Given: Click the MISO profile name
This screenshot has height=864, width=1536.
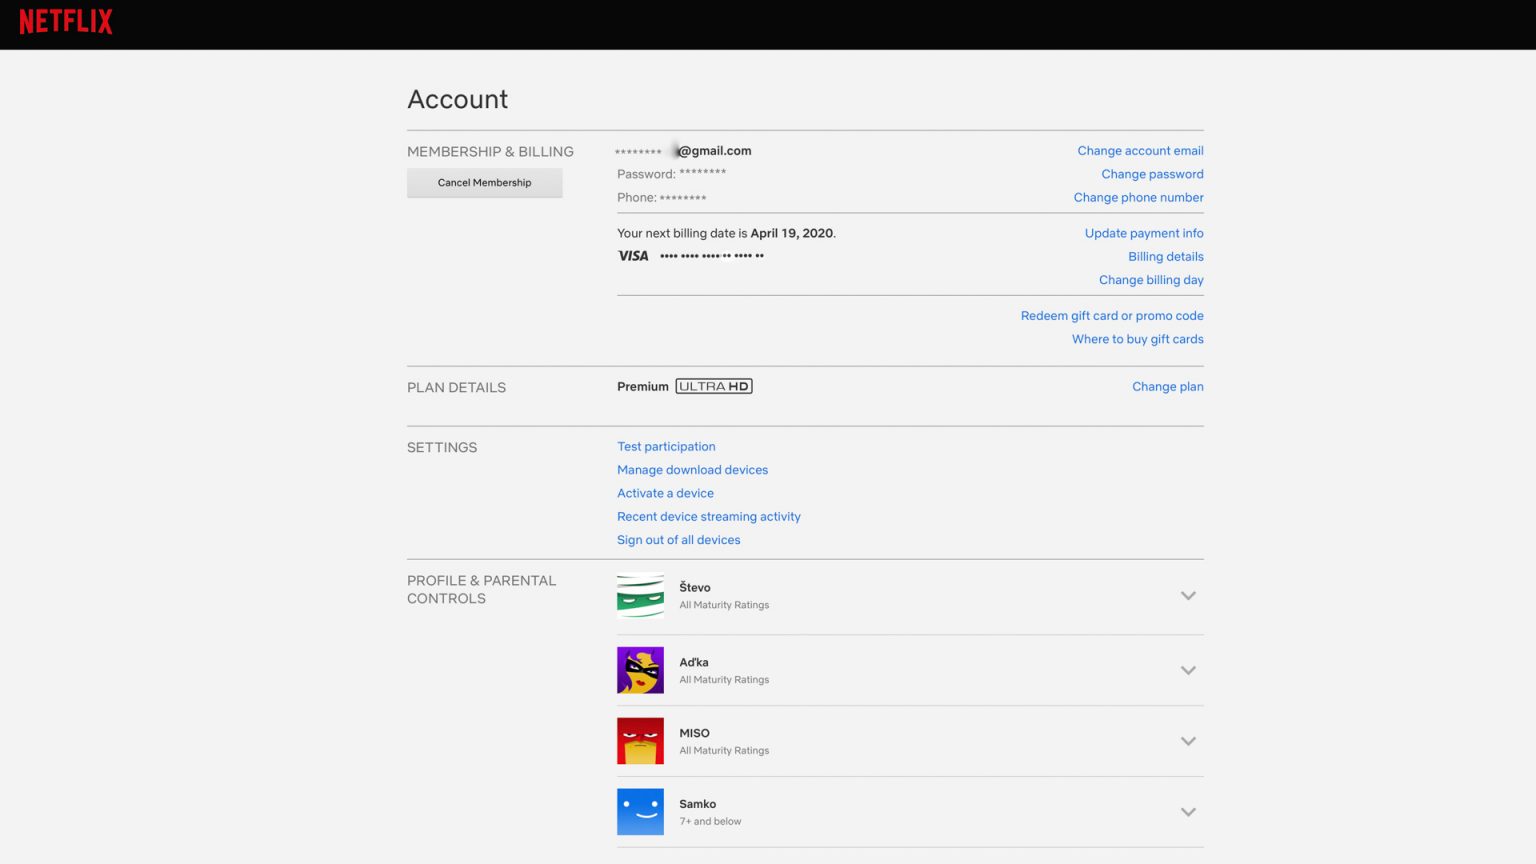Looking at the screenshot, I should [x=694, y=733].
